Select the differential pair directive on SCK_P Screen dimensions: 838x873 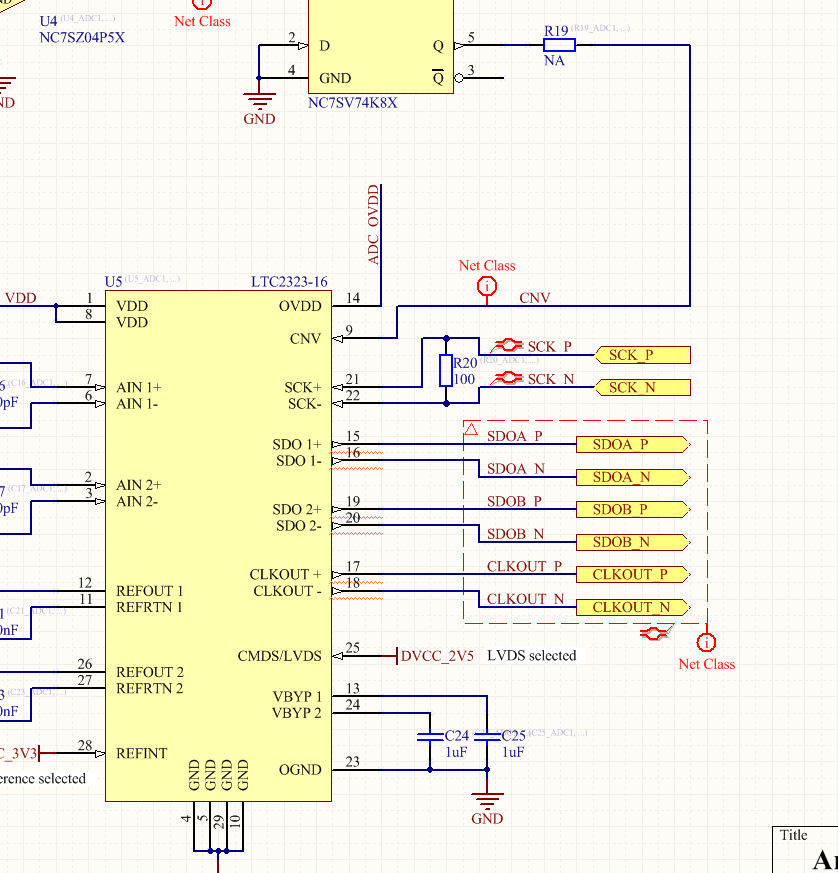[x=506, y=346]
